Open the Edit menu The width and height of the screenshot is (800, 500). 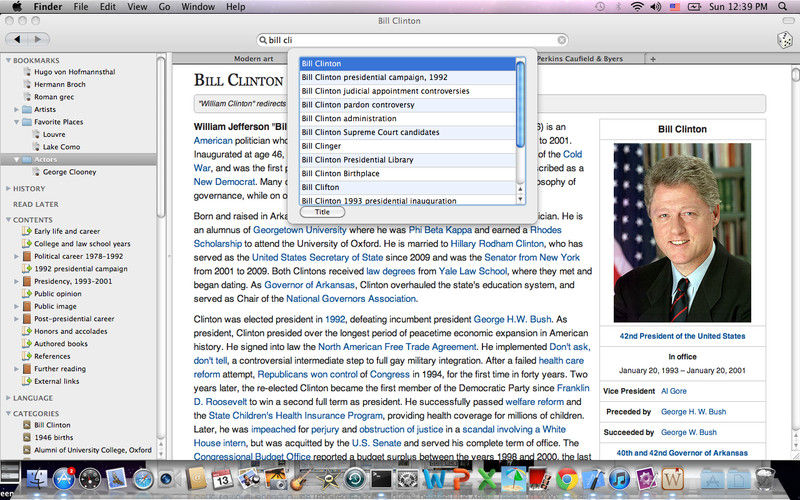click(x=108, y=7)
